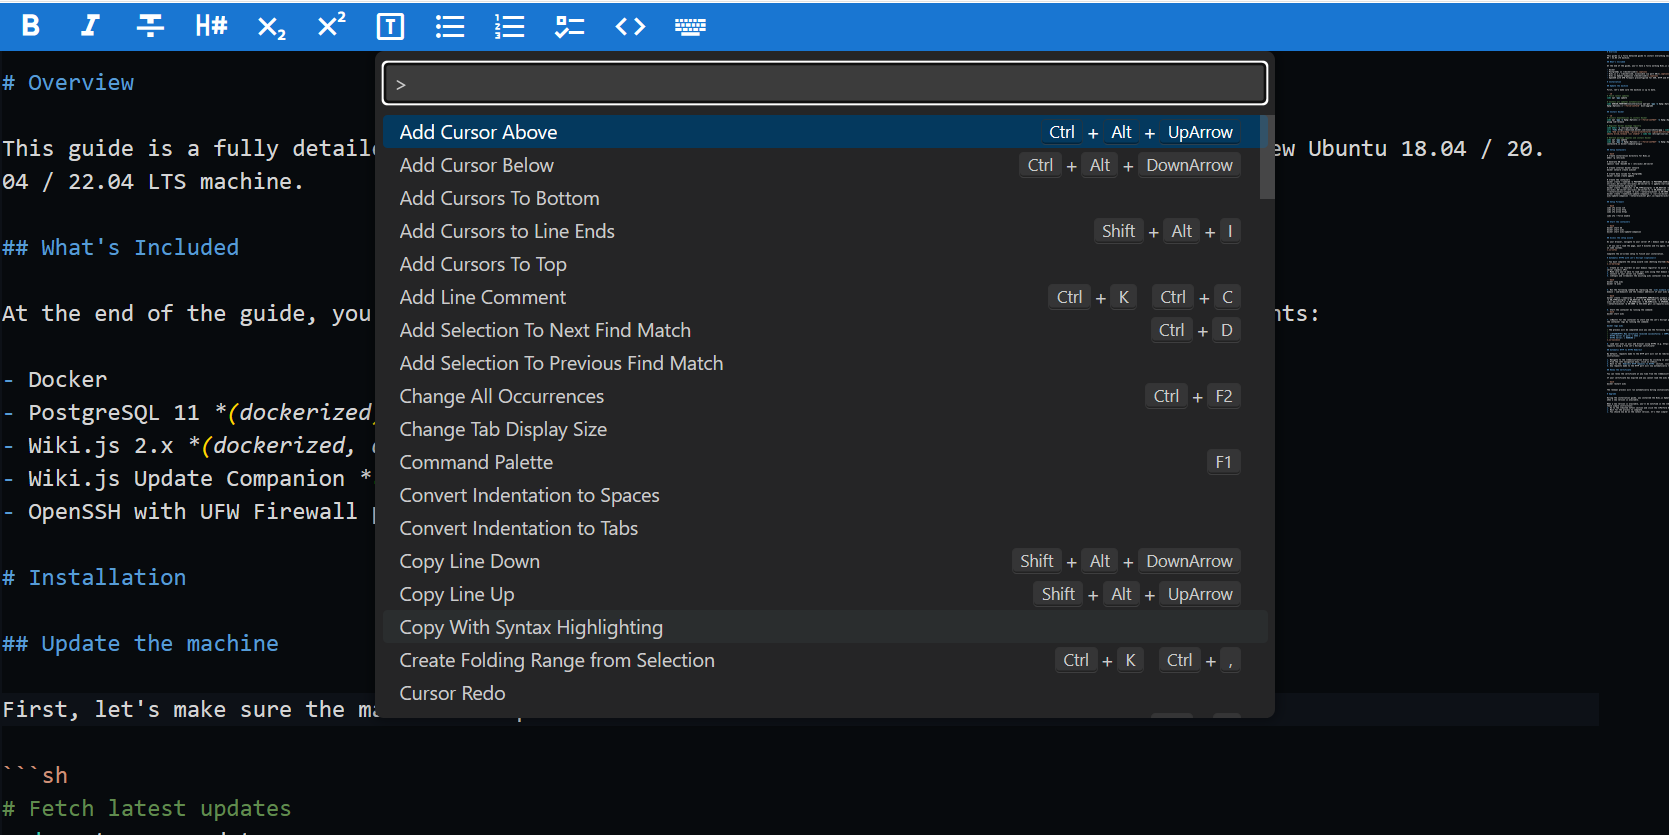Screen dimensions: 1669x835
Task: Click the command palette search input
Action: coord(825,84)
